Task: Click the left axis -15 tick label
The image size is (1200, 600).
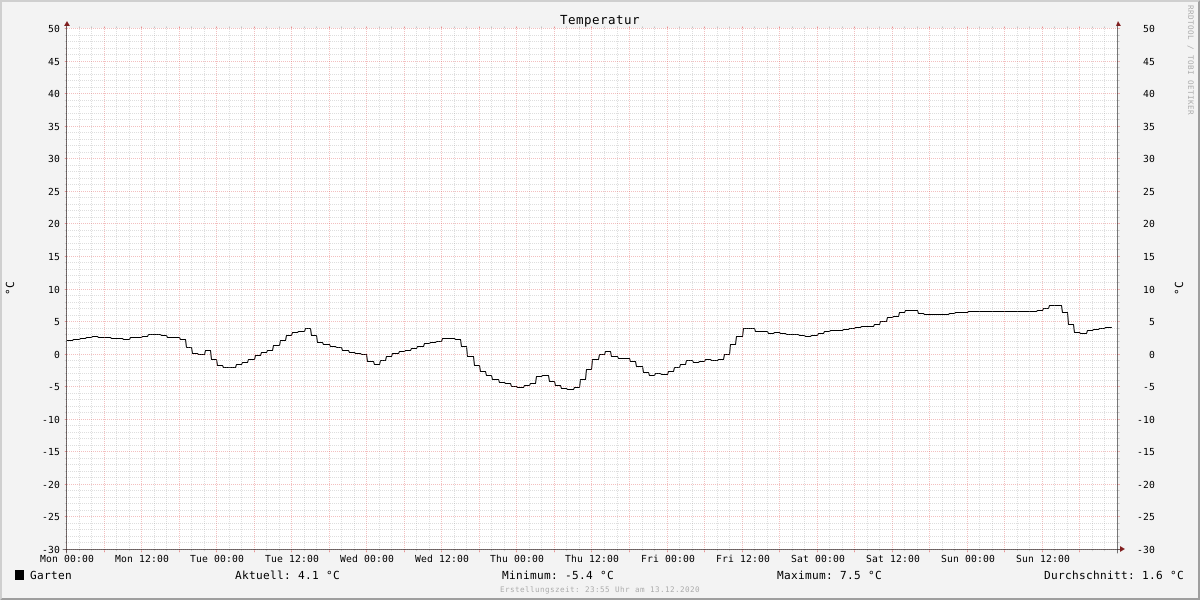Action: click(51, 452)
